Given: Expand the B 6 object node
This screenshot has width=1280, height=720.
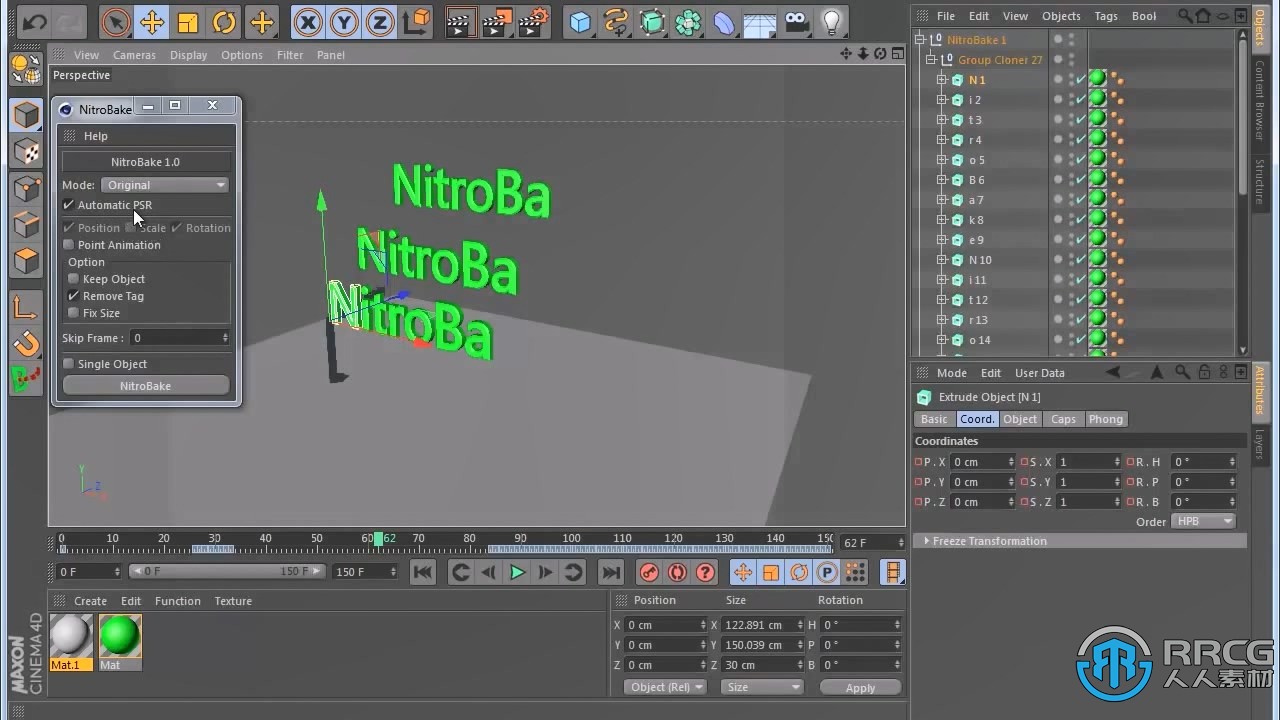Looking at the screenshot, I should [x=941, y=180].
